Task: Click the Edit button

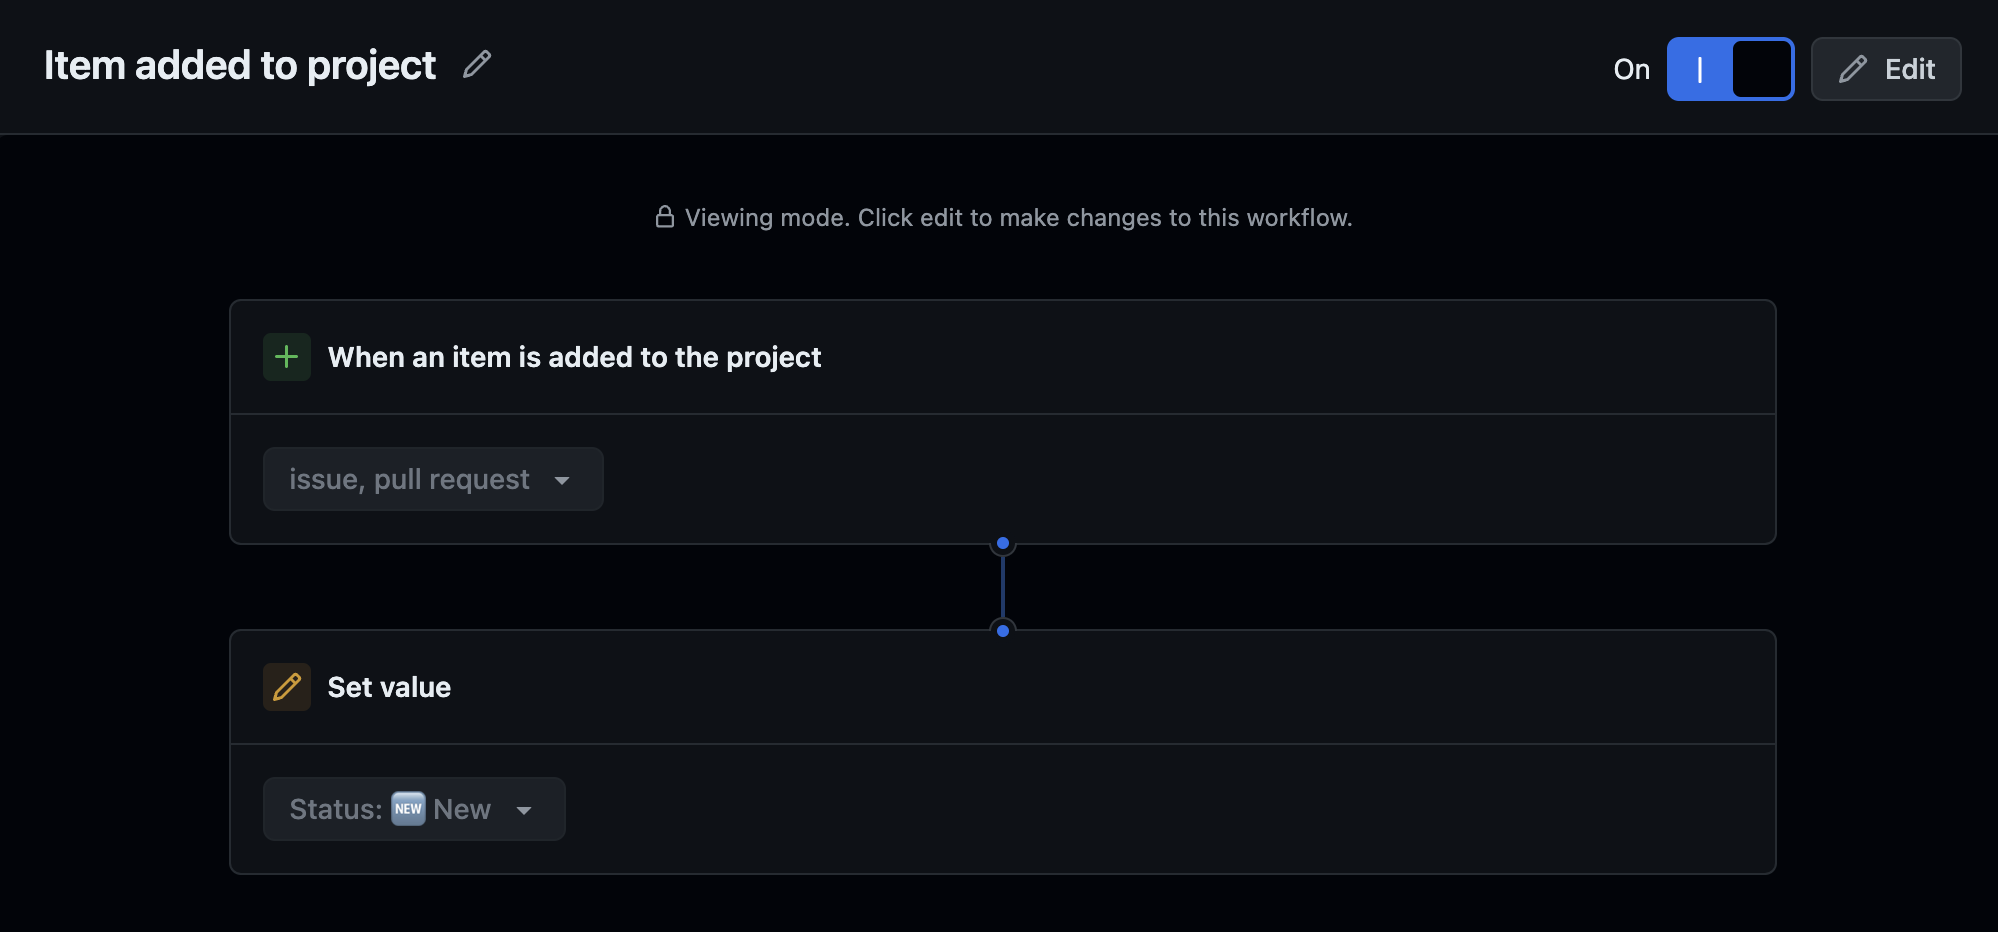Action: tap(1886, 69)
